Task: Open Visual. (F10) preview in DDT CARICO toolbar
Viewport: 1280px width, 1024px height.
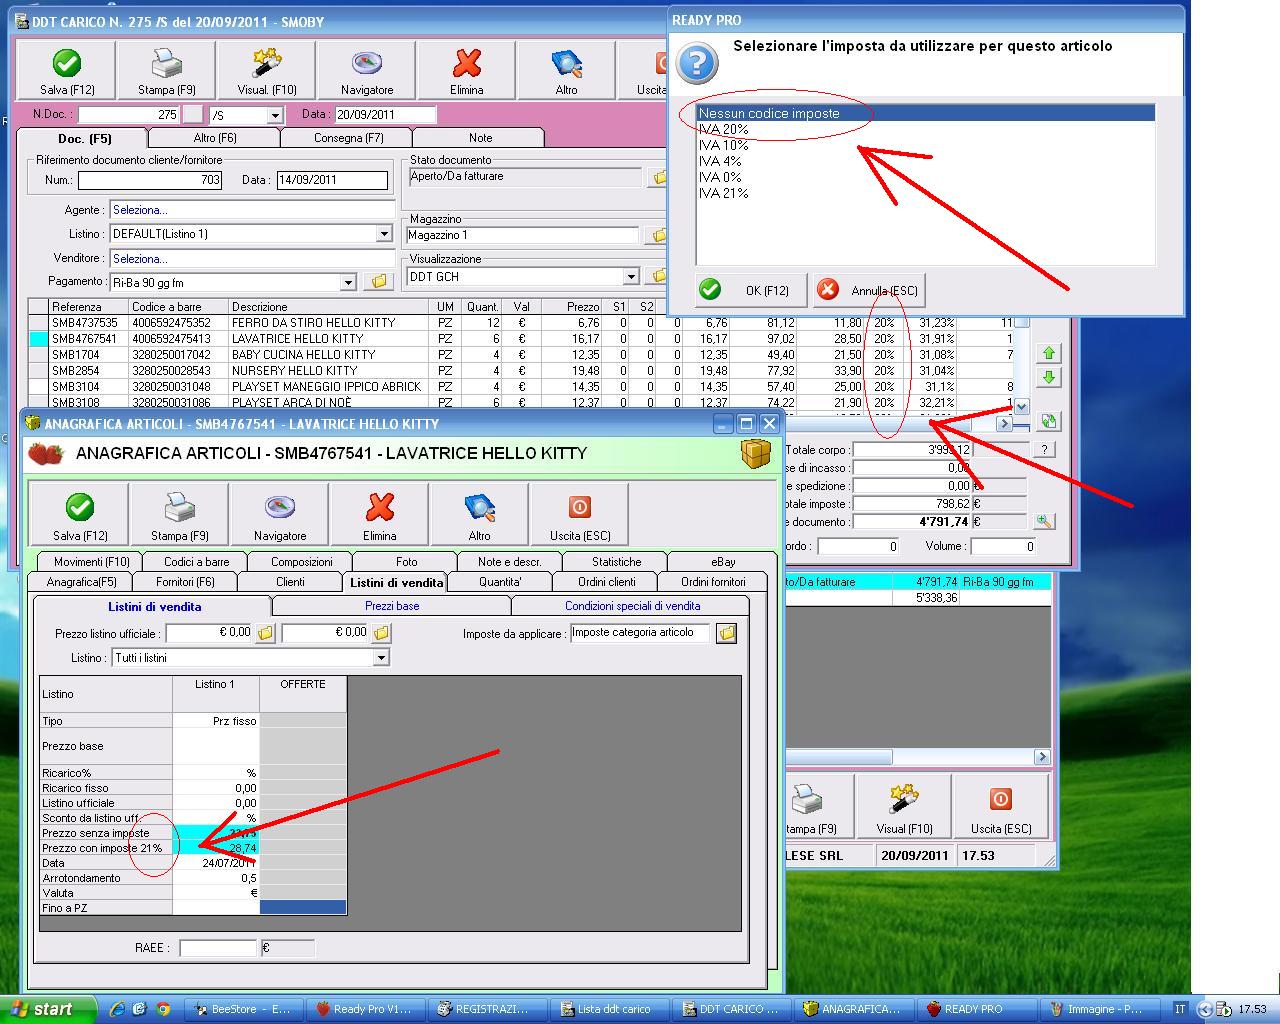Action: (x=267, y=71)
